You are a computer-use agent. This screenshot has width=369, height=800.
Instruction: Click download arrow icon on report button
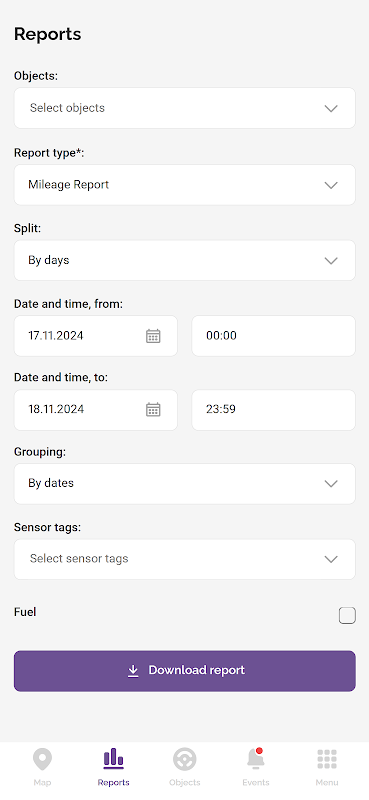pyautogui.click(x=133, y=671)
